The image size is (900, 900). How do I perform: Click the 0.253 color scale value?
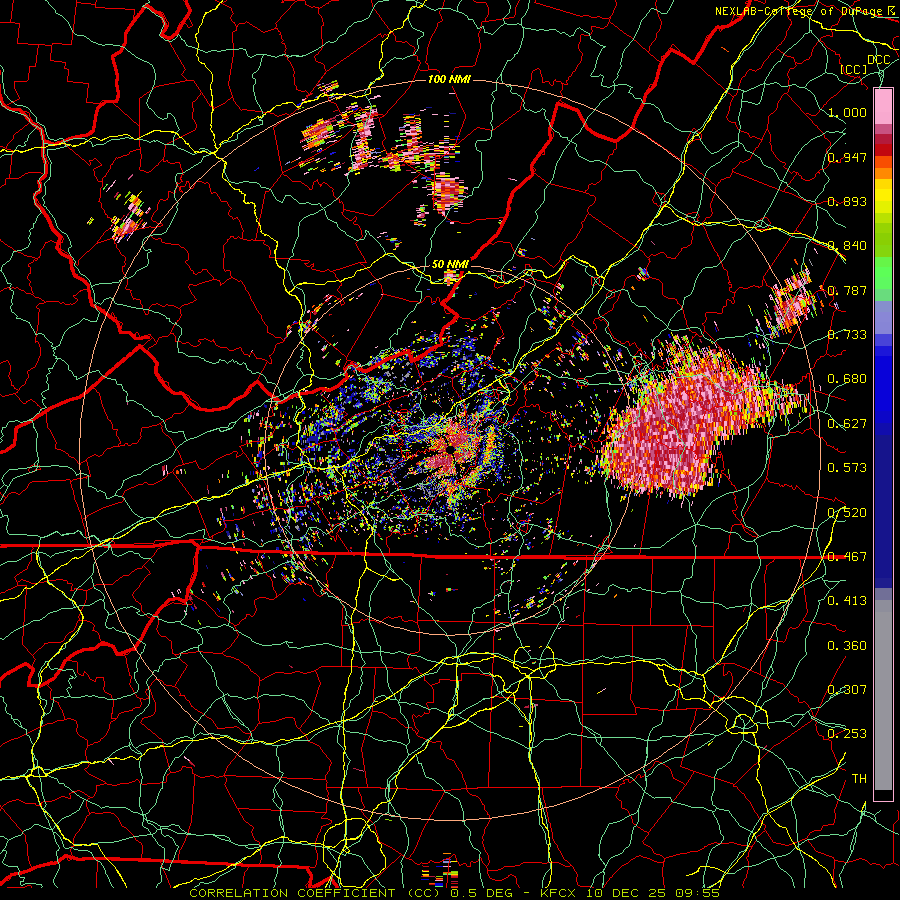coord(847,734)
